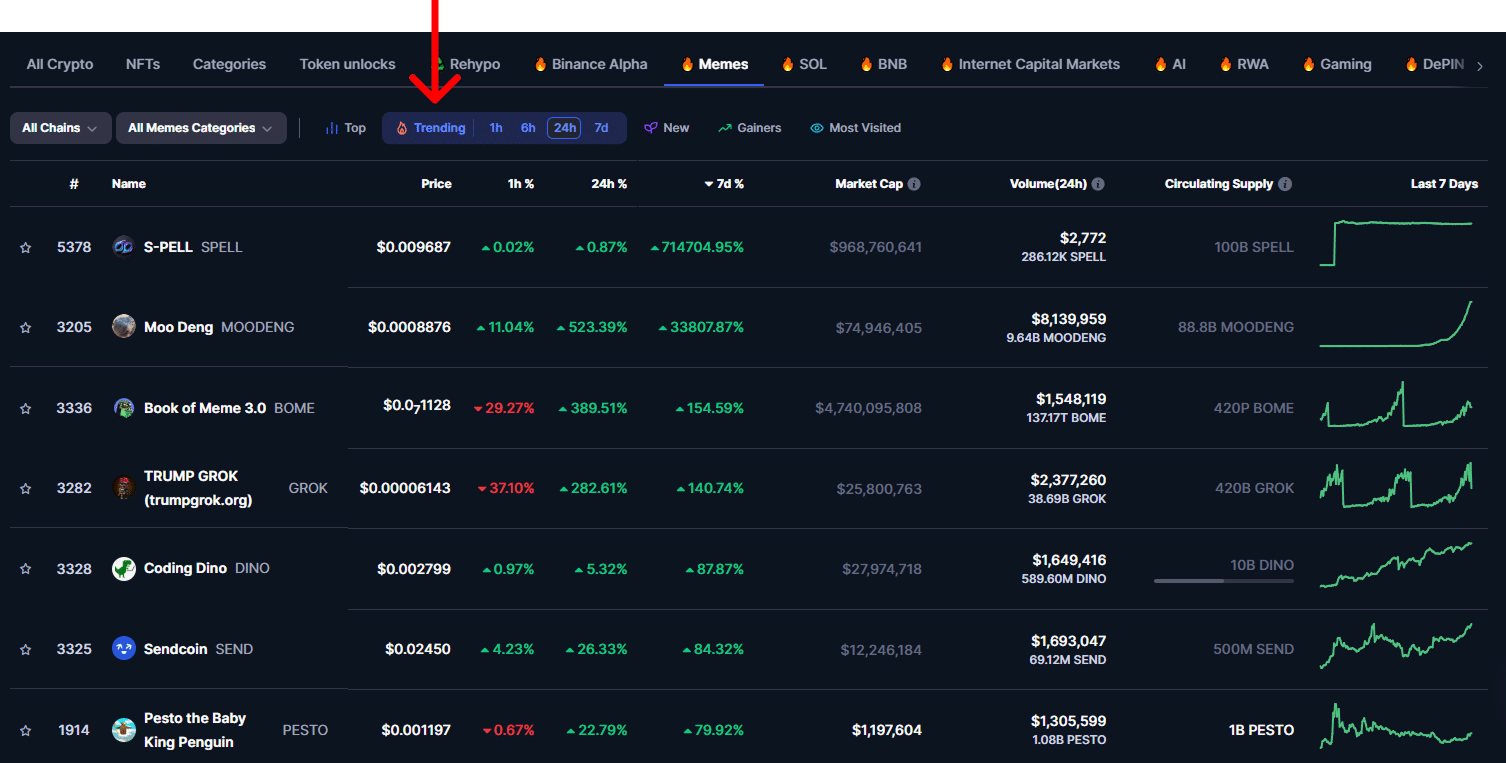Open the AI tab
This screenshot has height=763, width=1506.
(x=1170, y=64)
